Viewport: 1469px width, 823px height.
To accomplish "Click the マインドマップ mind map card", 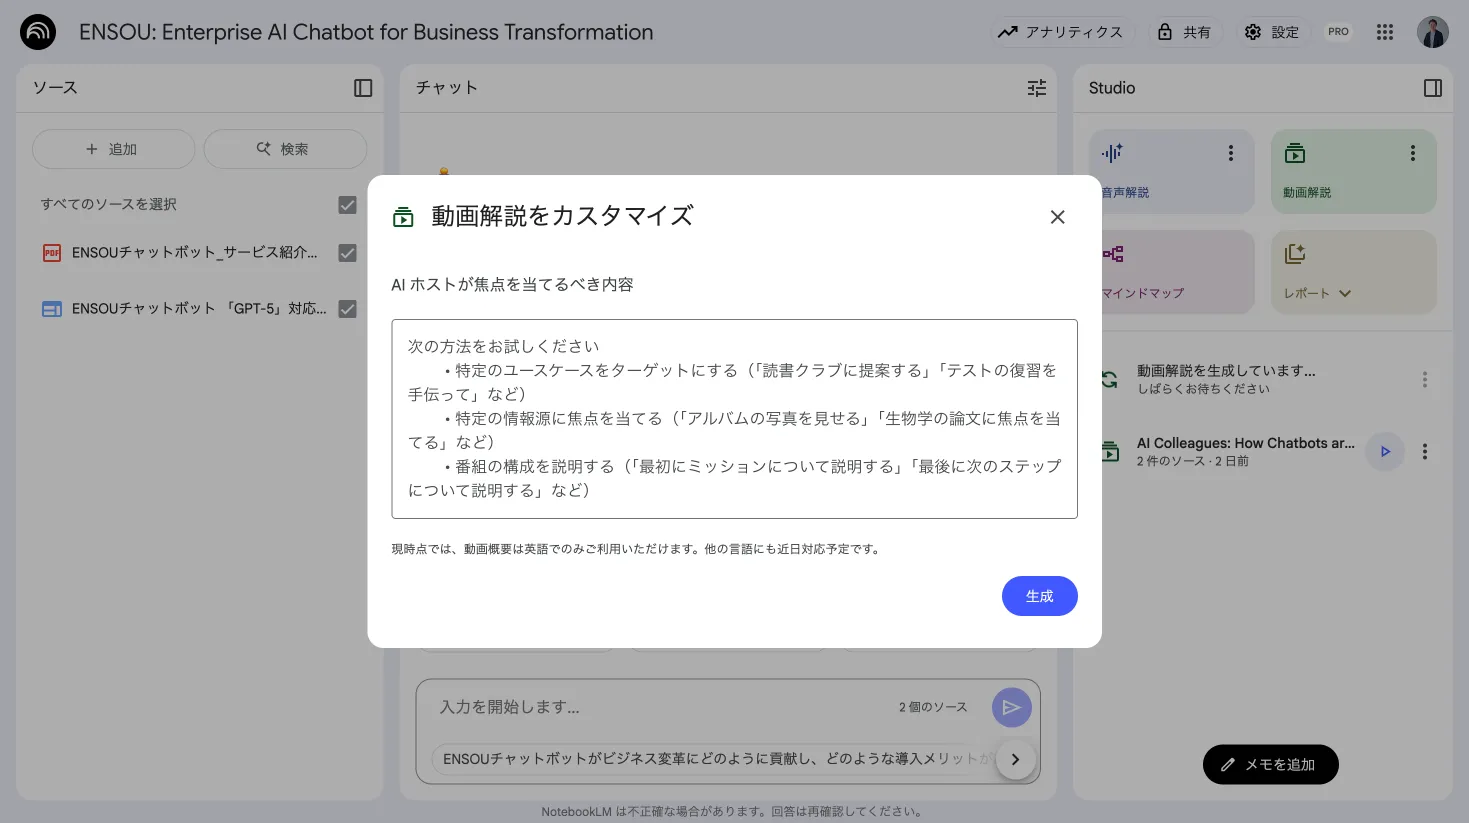I will 1171,272.
